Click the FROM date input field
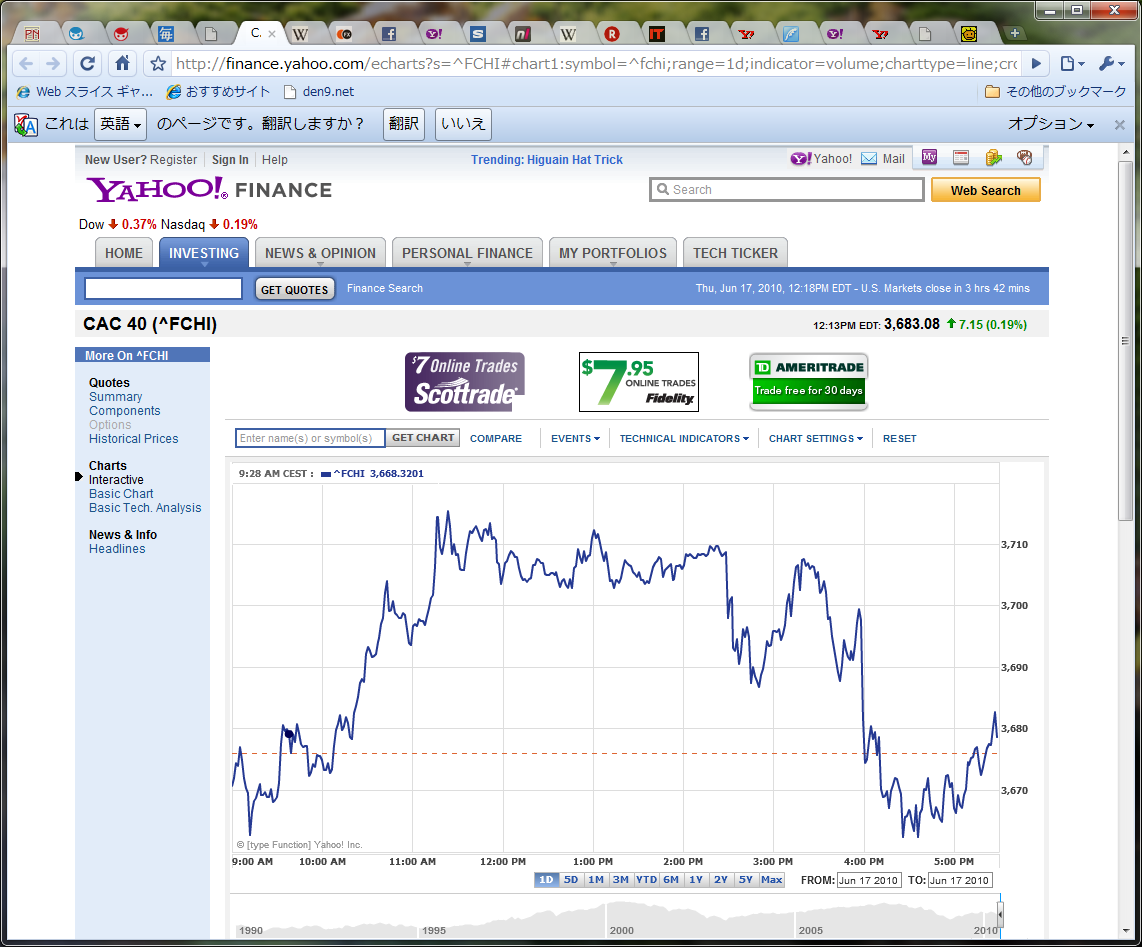 tap(868, 880)
